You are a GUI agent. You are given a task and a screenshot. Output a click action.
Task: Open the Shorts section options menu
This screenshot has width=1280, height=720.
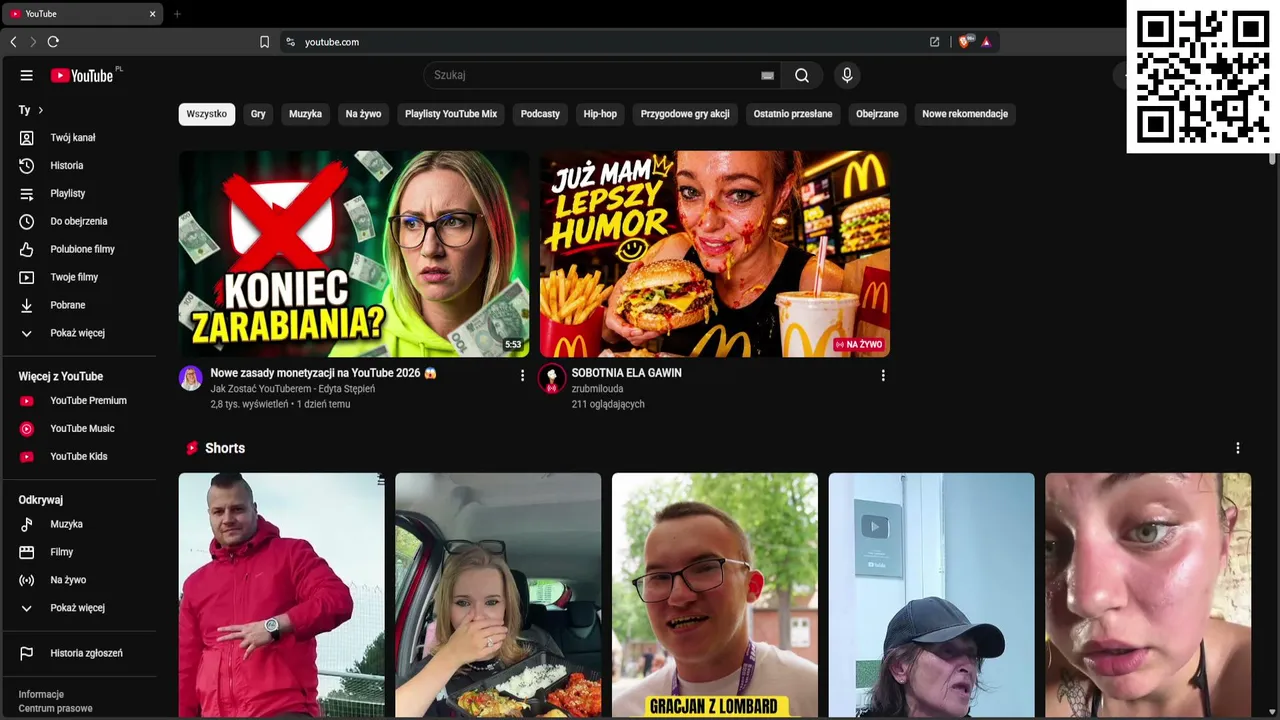[1238, 449]
